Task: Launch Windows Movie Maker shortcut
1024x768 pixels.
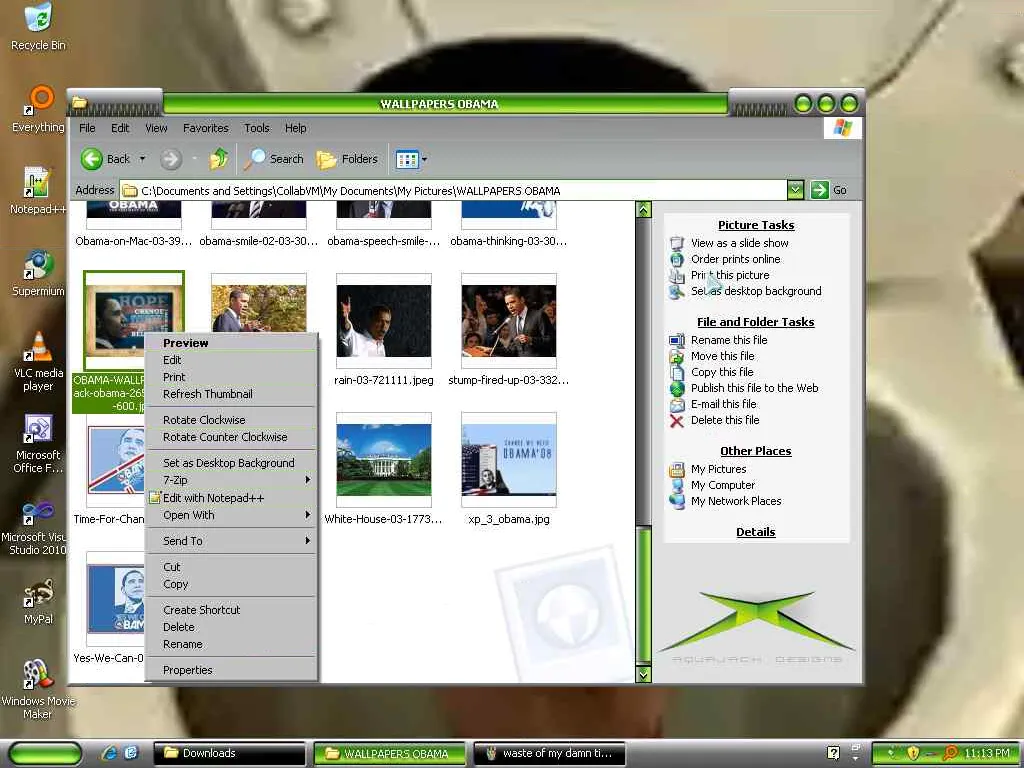Action: 38,690
